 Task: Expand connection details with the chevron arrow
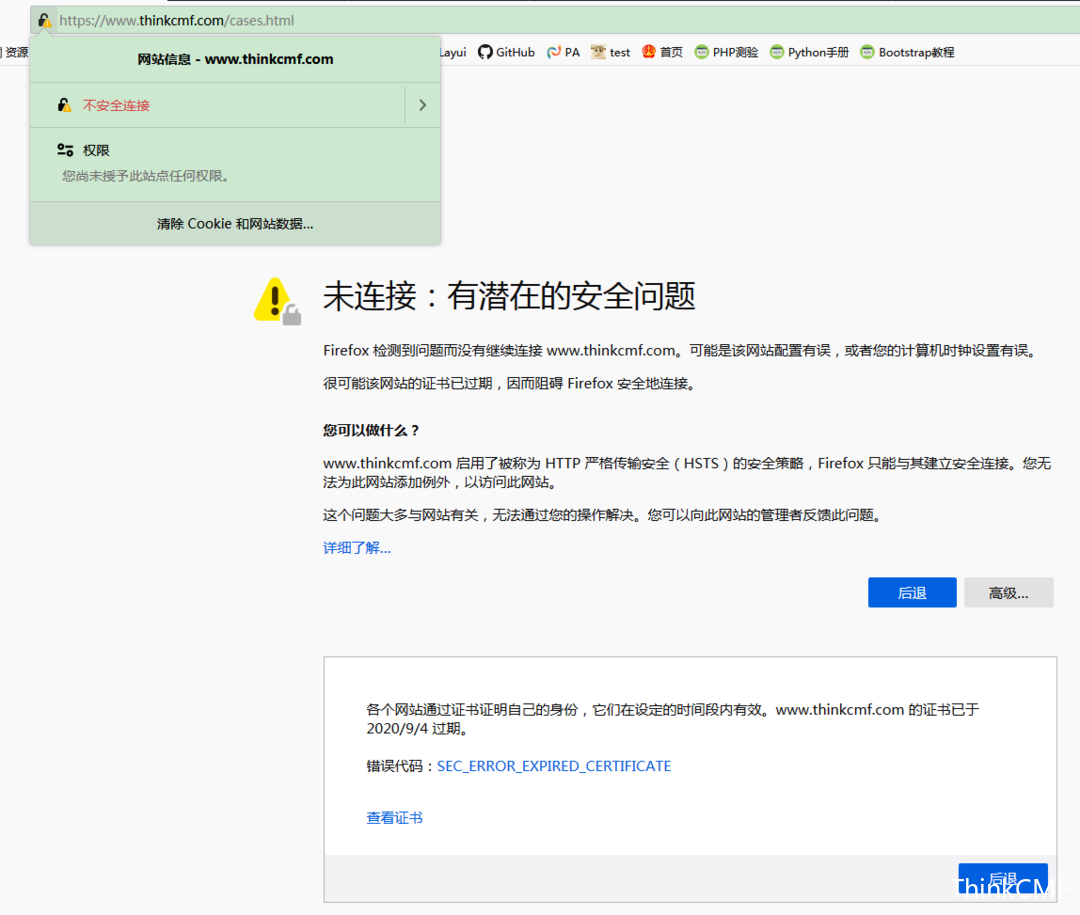[423, 105]
